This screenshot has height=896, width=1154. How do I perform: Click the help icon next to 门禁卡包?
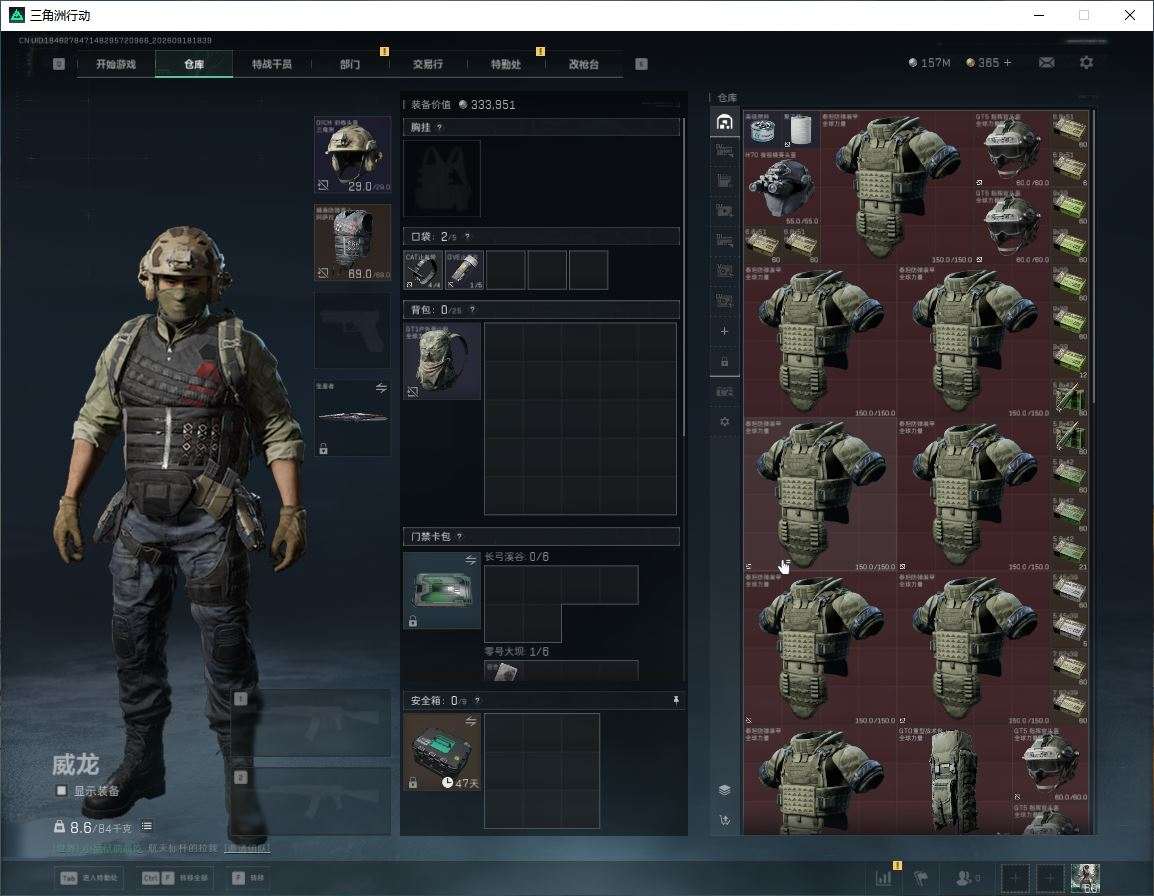(459, 537)
